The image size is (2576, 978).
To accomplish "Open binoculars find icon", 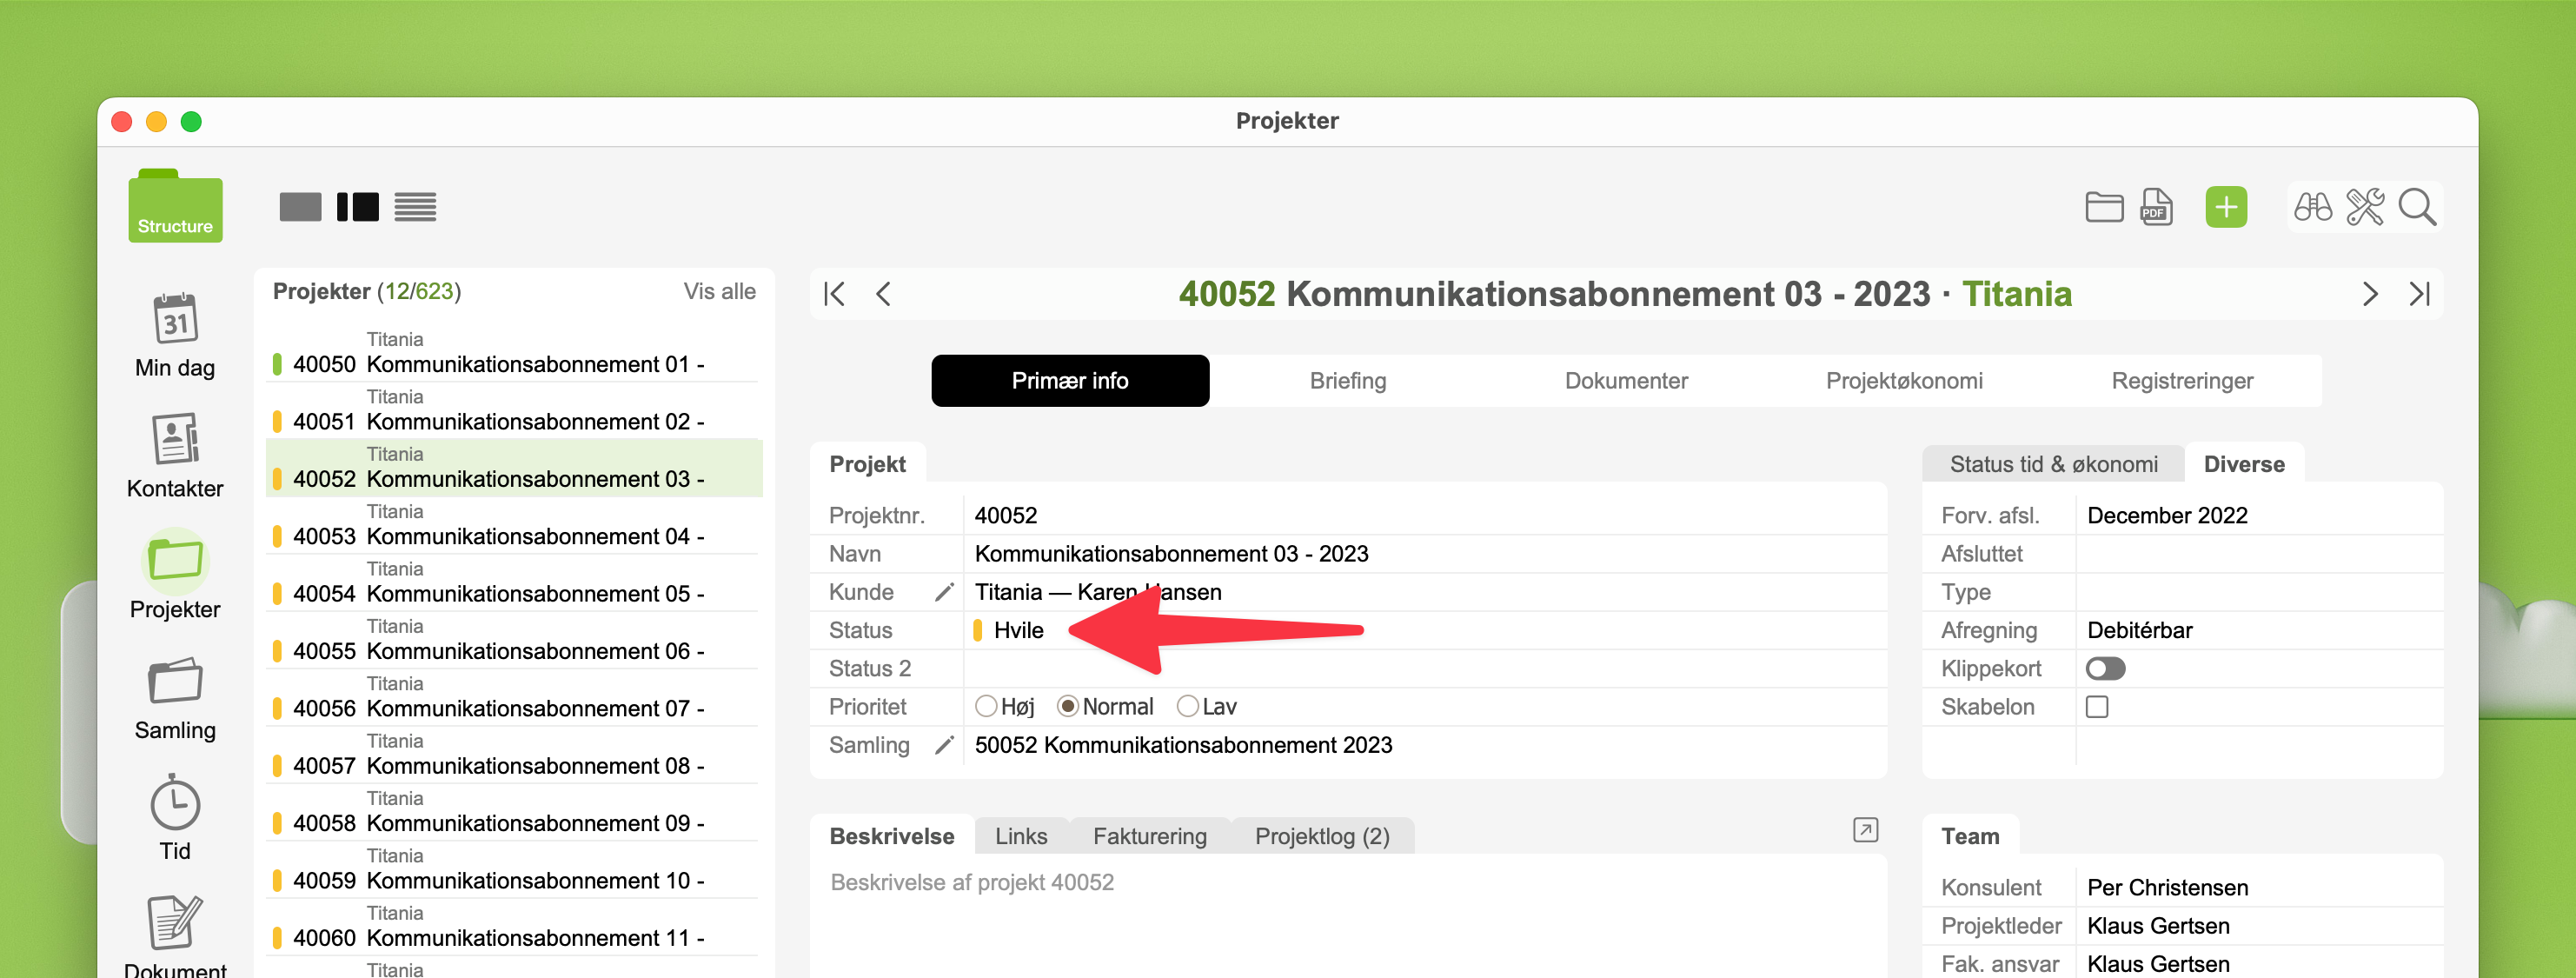I will click(x=2312, y=207).
